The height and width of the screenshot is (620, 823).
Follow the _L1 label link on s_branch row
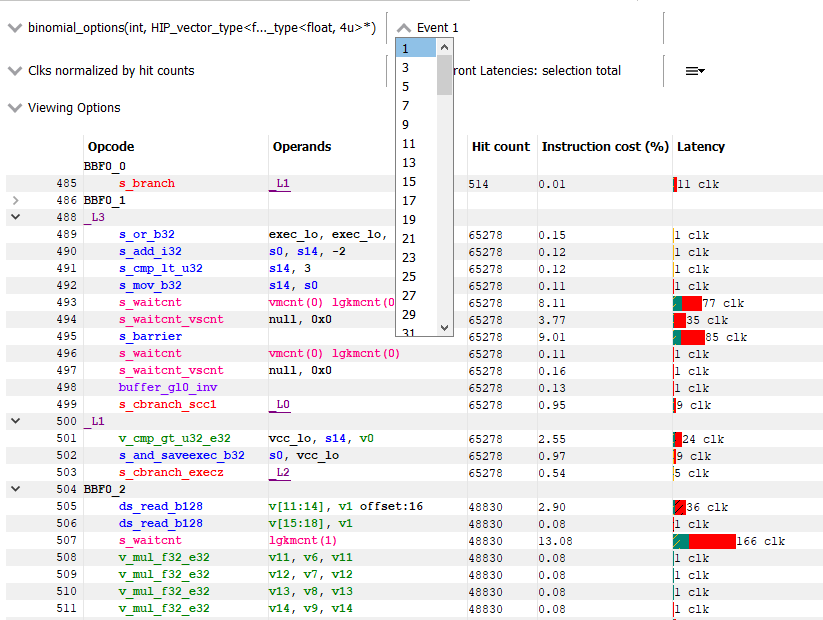click(x=280, y=184)
